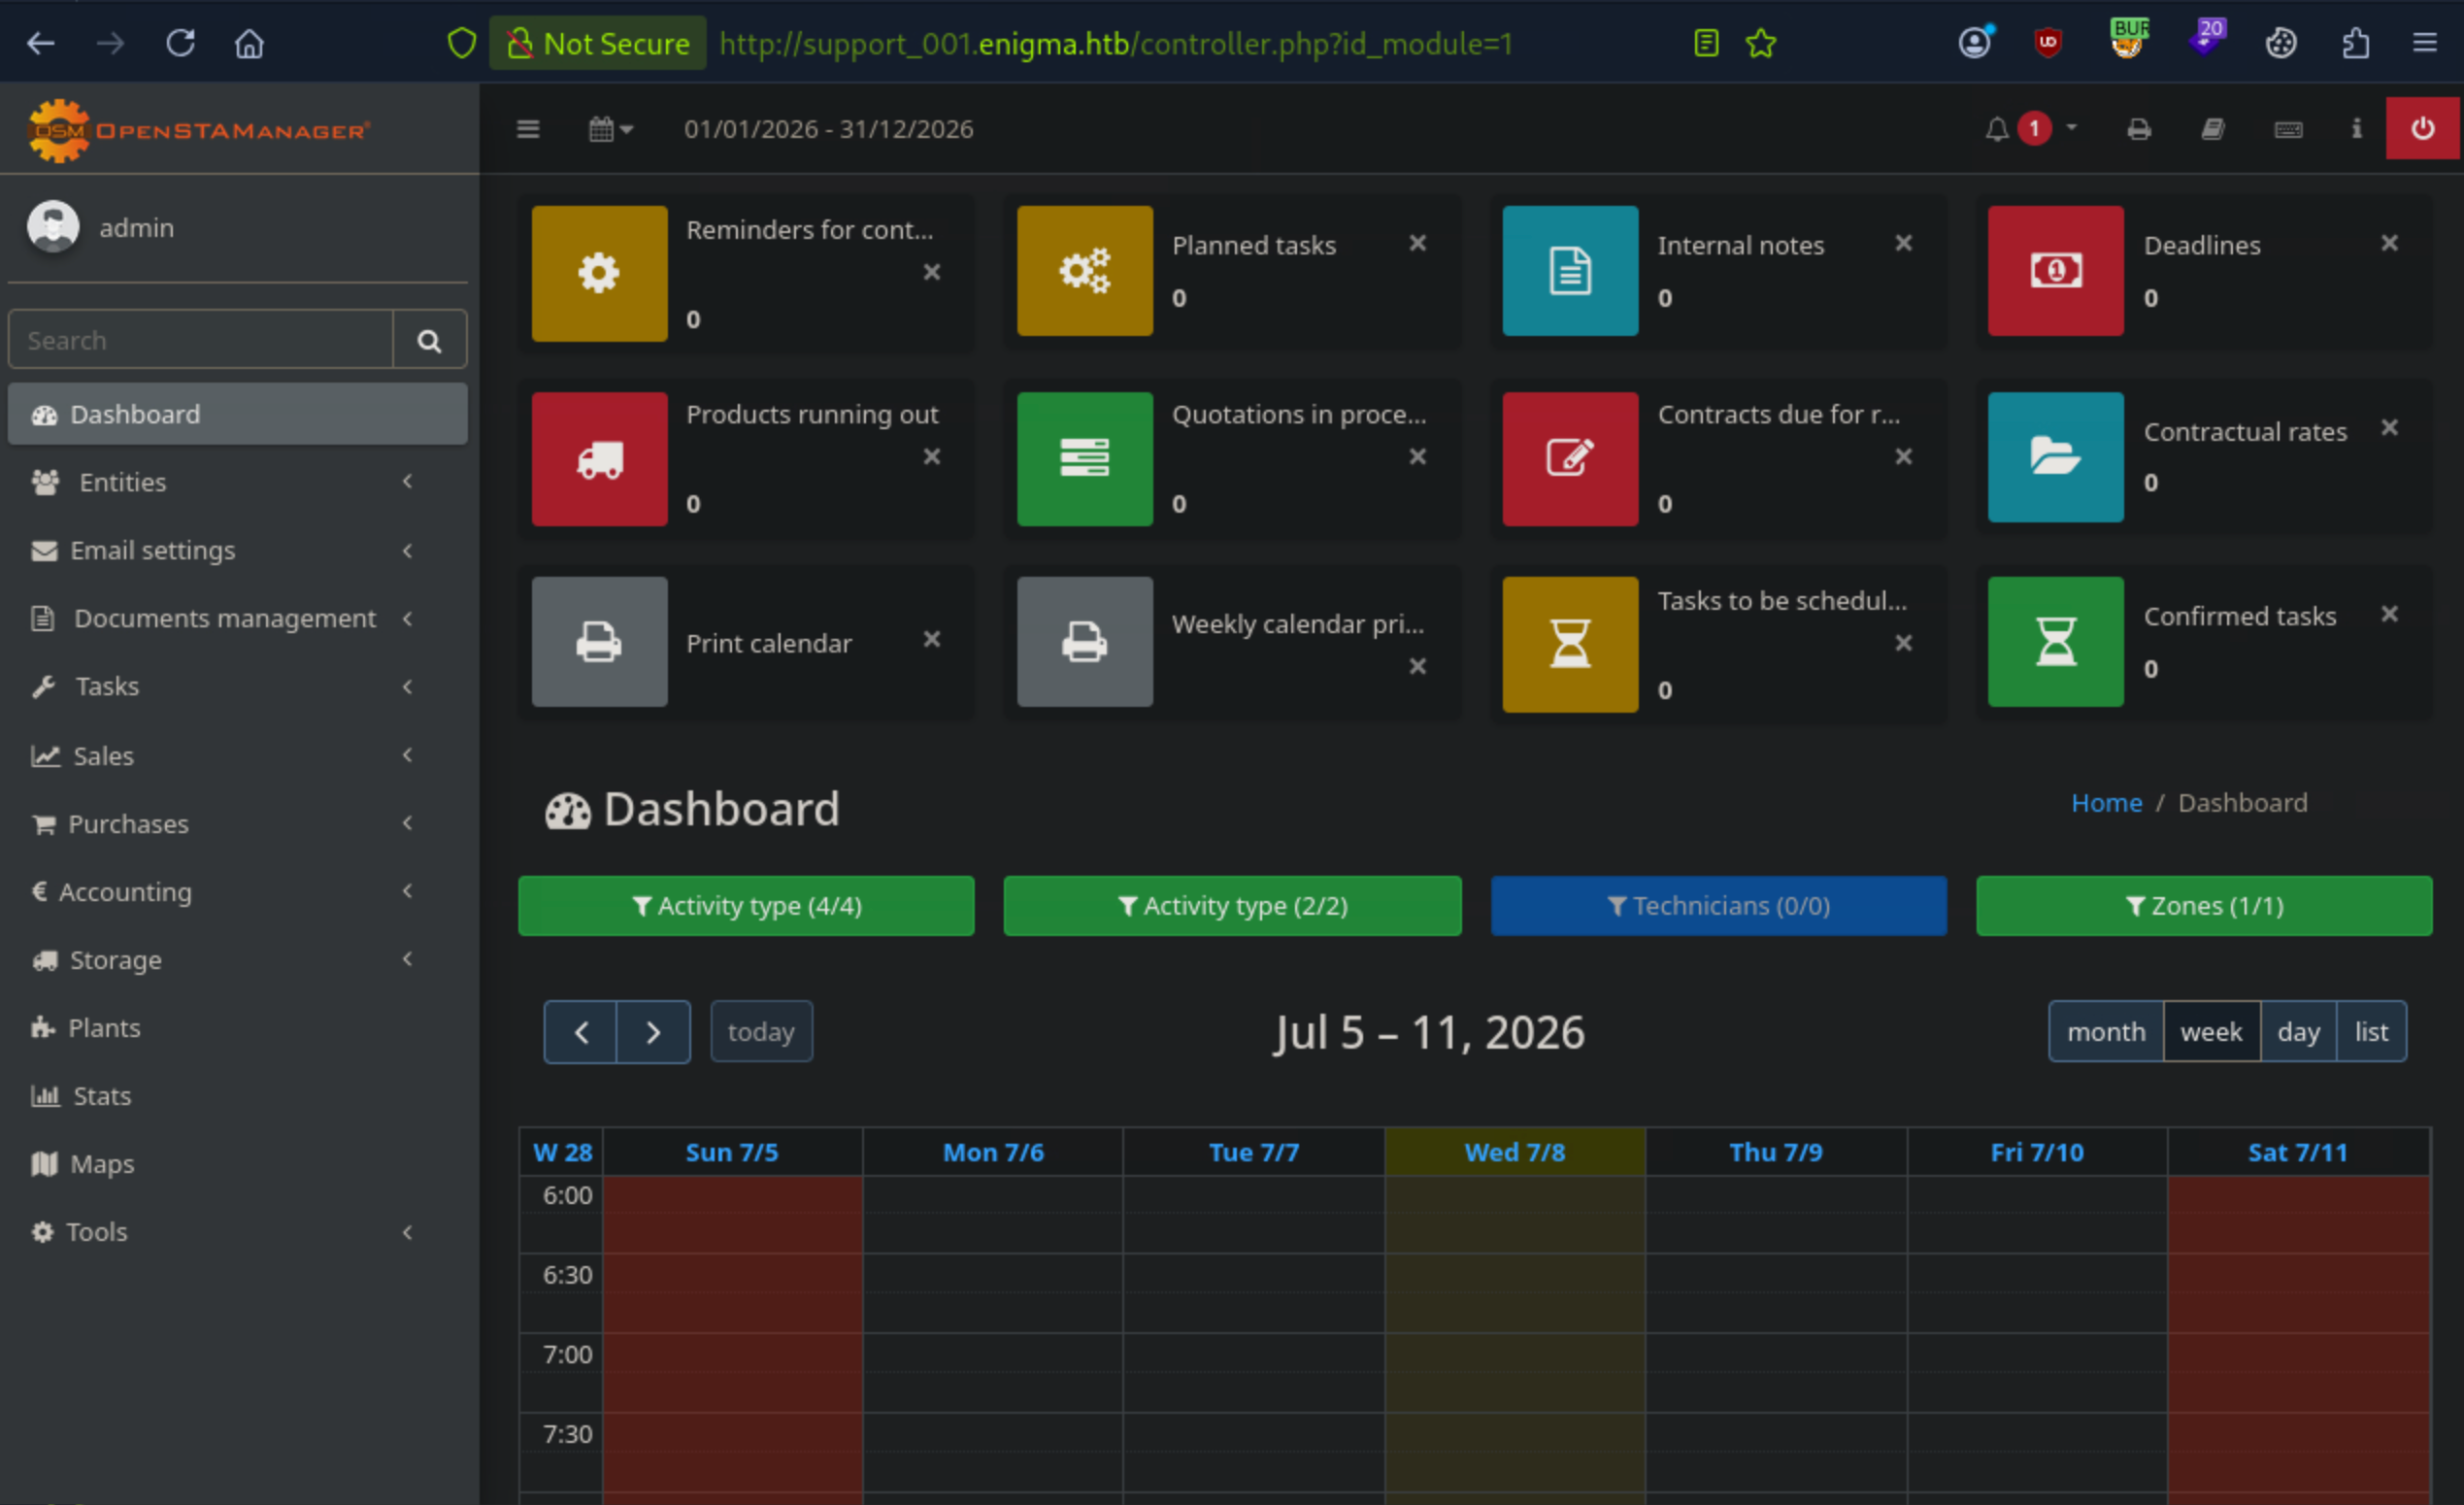
Task: Reload the page with the refresh icon
Action: pos(180,43)
